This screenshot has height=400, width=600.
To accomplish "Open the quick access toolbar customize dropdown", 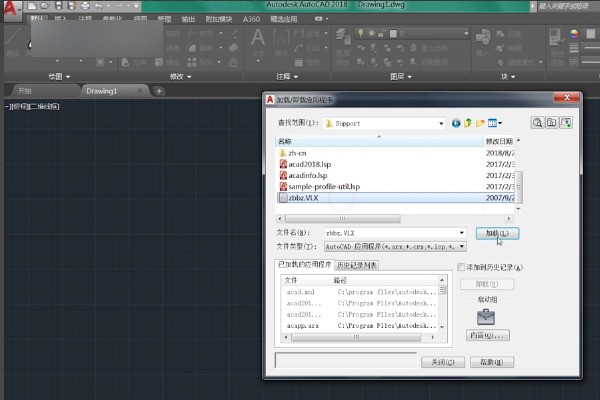I will point(137,6).
